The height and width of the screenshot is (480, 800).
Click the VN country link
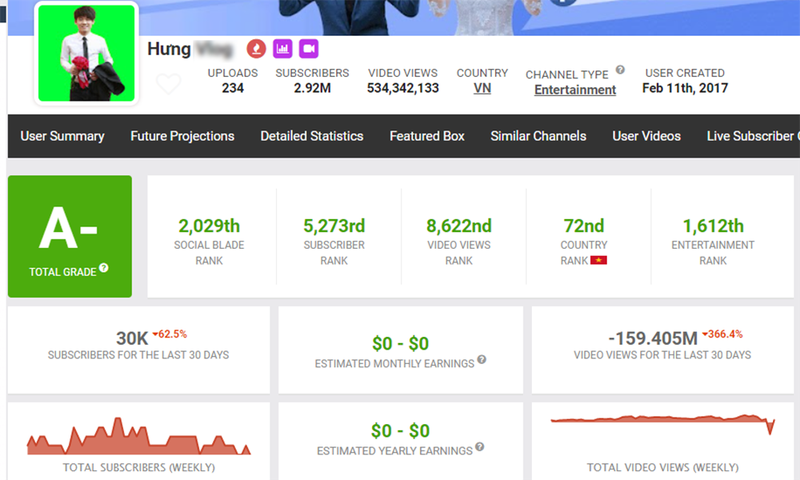[x=482, y=88]
